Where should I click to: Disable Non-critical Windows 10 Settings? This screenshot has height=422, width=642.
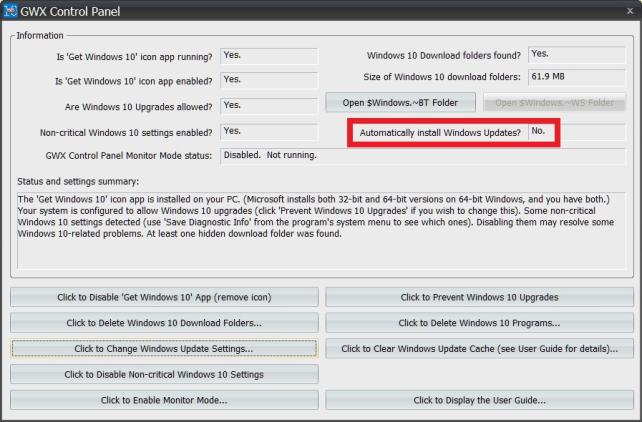[164, 375]
